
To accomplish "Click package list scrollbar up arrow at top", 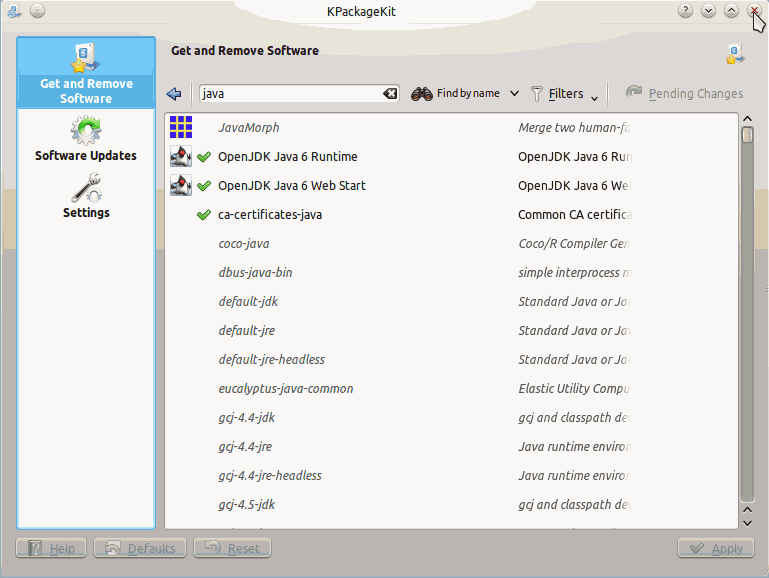I will click(x=747, y=119).
